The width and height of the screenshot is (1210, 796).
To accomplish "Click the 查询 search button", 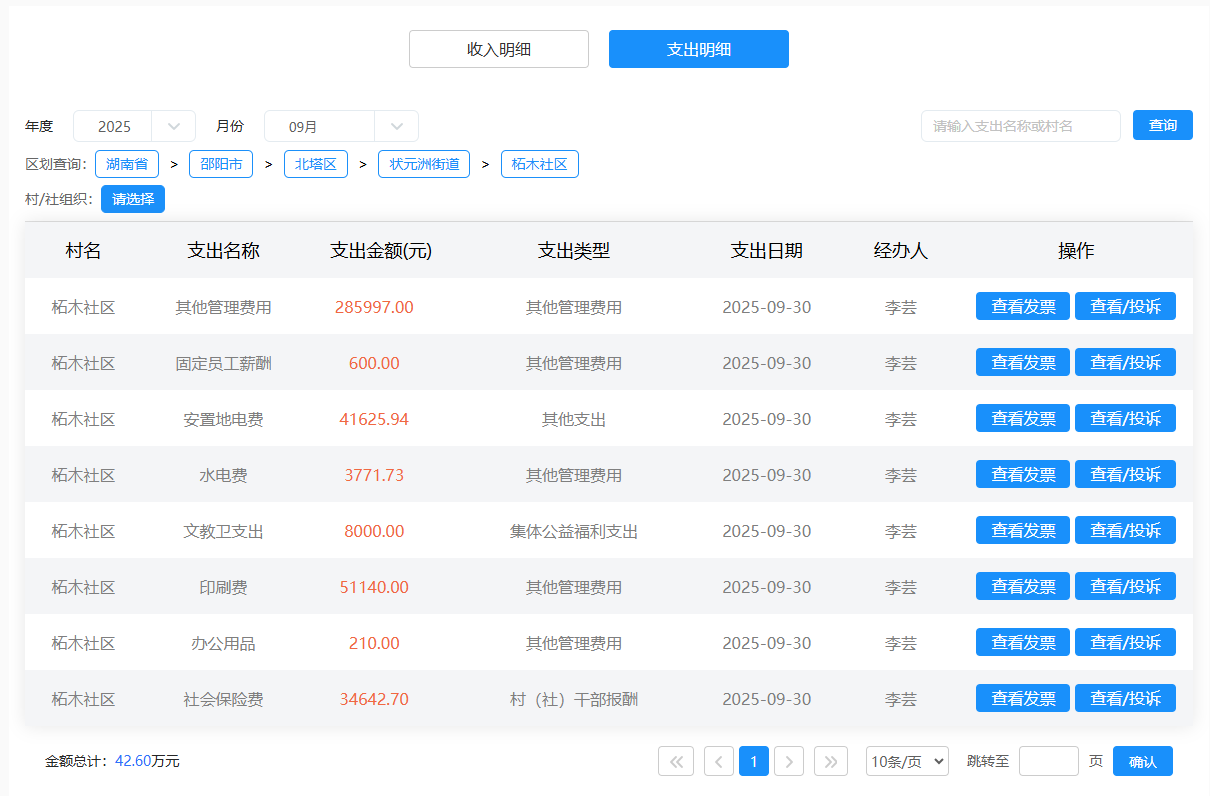I will (x=1162, y=125).
